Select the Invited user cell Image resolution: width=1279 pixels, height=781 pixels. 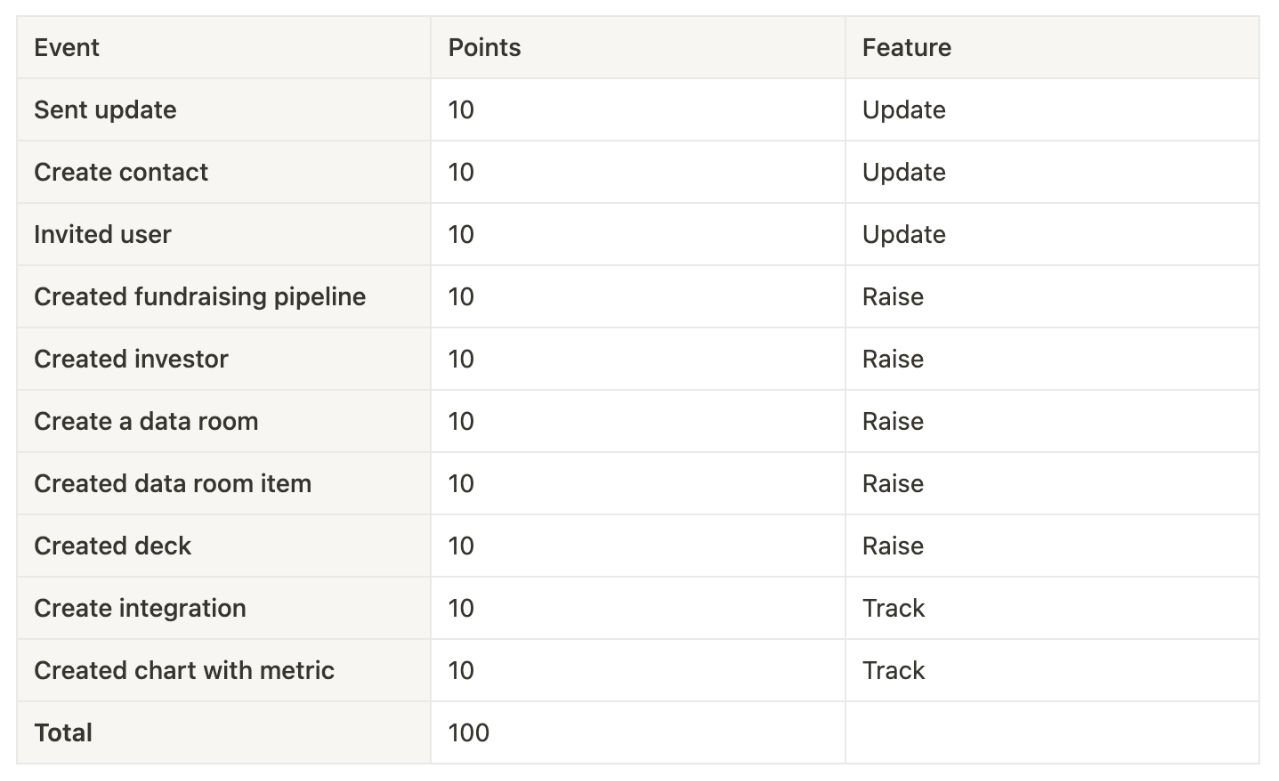pos(224,234)
